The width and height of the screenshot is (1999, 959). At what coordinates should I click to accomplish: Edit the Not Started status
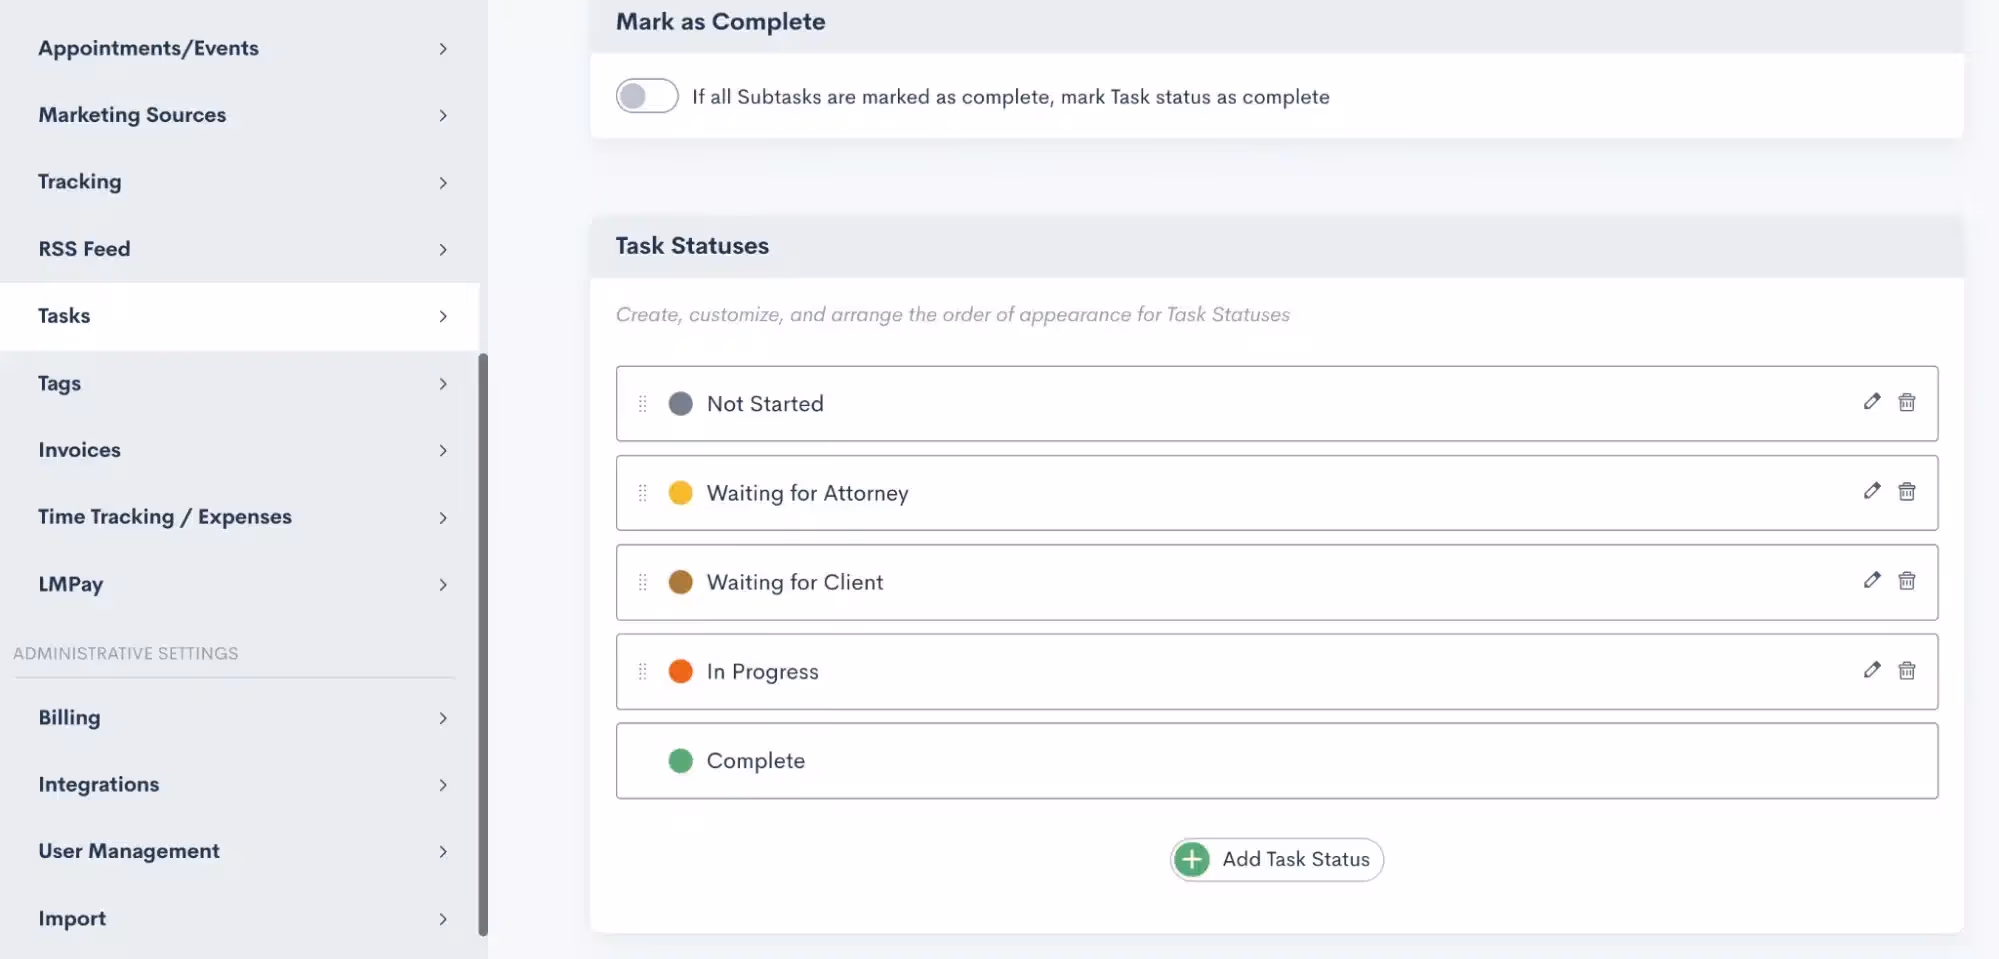click(x=1872, y=402)
